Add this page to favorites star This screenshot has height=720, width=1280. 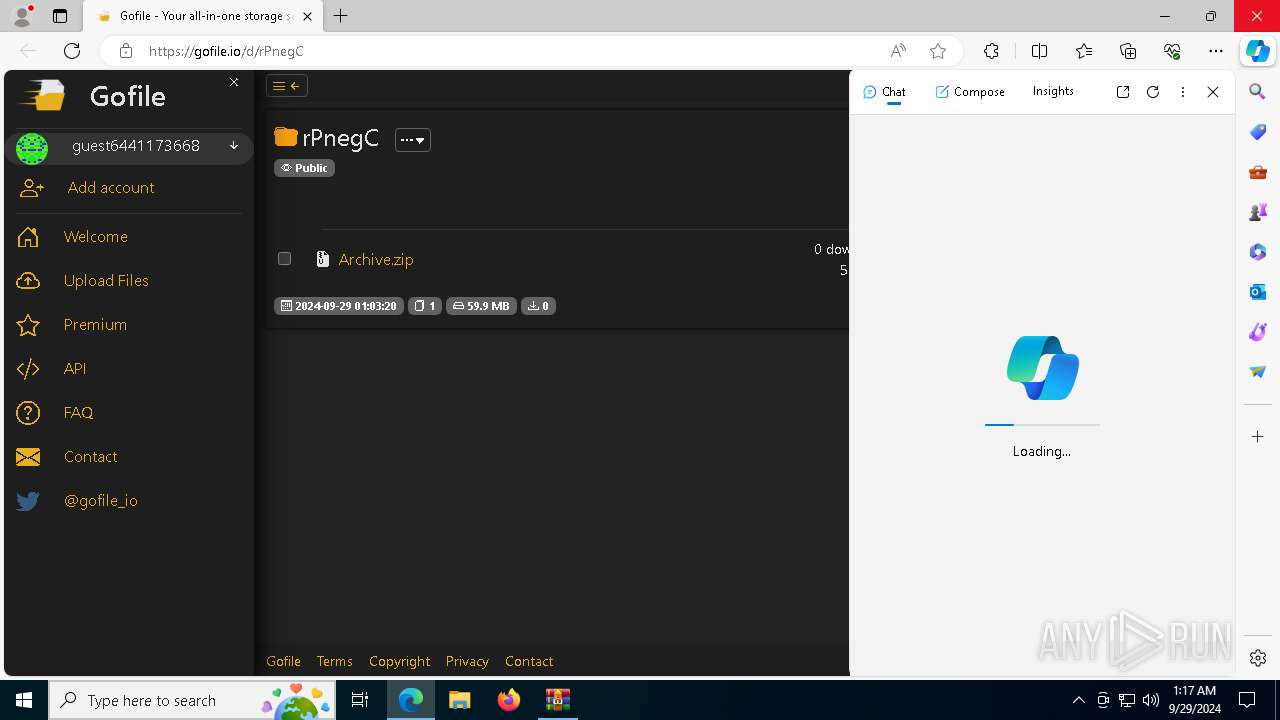coord(938,51)
